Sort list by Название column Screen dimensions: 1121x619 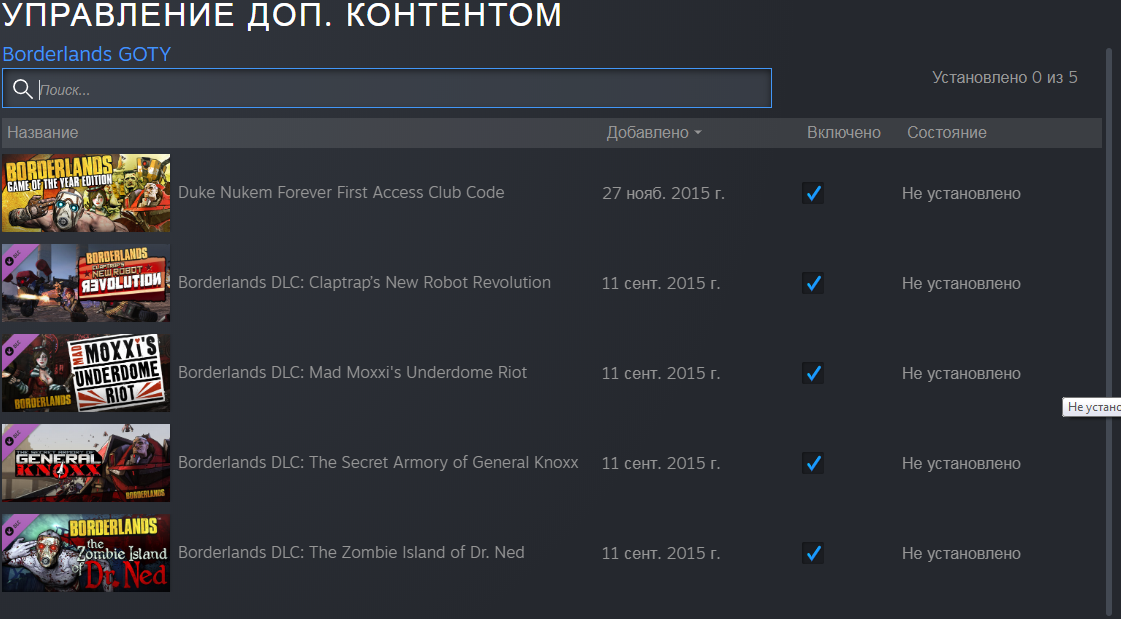click(x=43, y=132)
